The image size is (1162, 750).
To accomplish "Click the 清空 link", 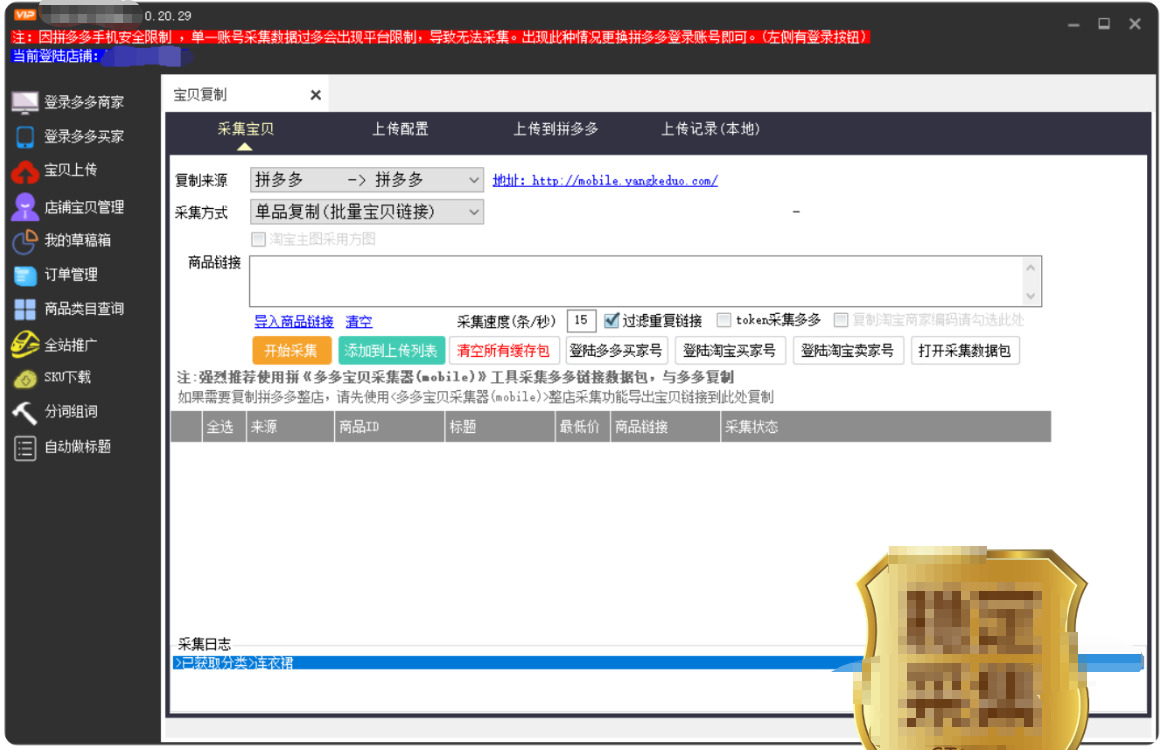I will tap(359, 322).
